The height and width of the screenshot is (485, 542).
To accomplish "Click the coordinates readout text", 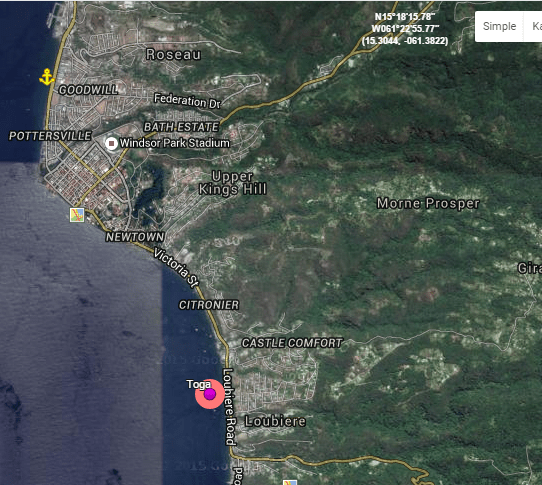I will point(405,29).
